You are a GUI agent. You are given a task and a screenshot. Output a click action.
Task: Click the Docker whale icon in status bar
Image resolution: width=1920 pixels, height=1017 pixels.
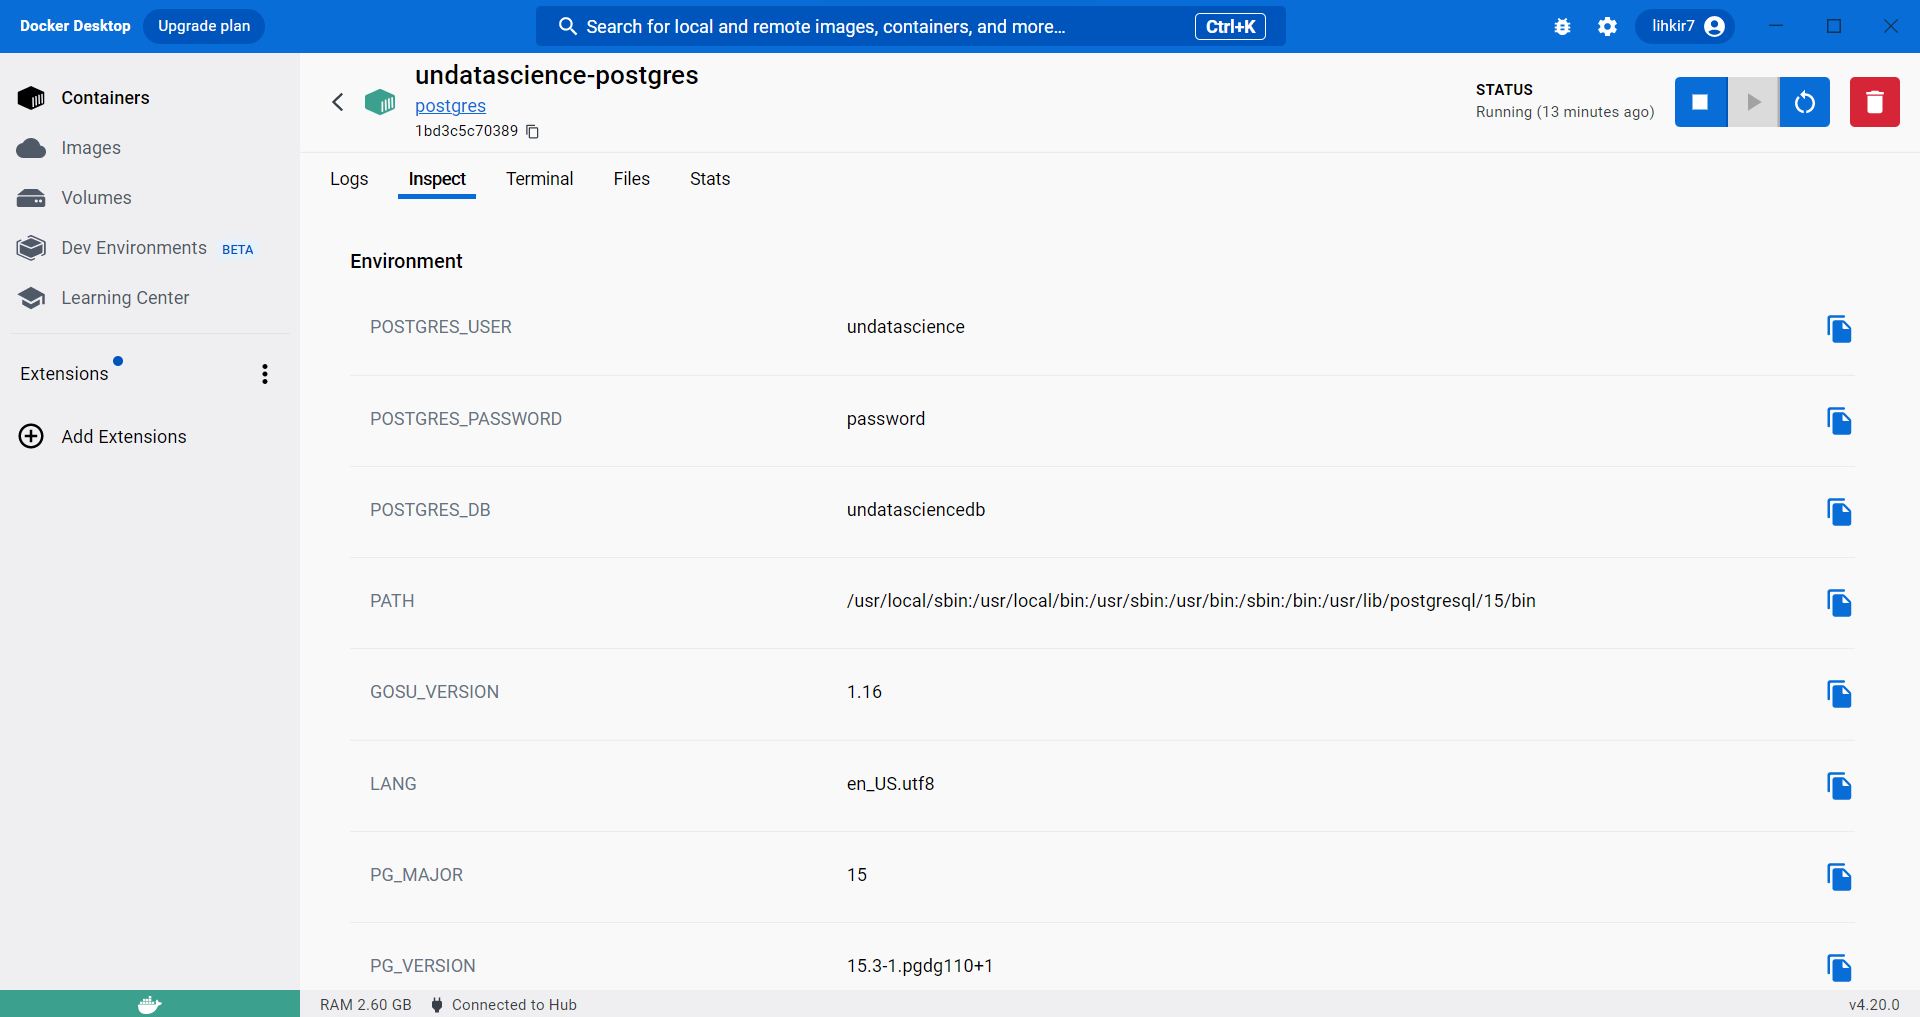tap(150, 1004)
